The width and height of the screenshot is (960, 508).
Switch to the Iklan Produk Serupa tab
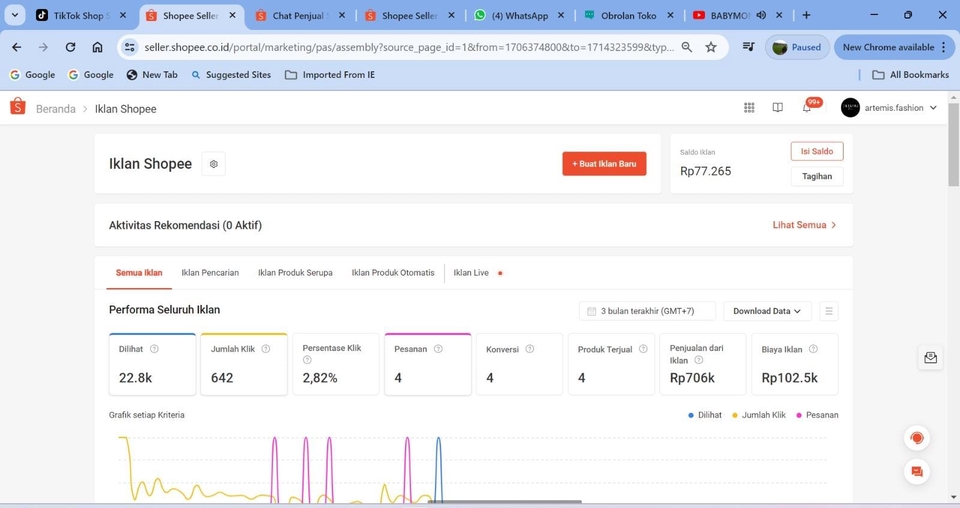click(x=295, y=273)
